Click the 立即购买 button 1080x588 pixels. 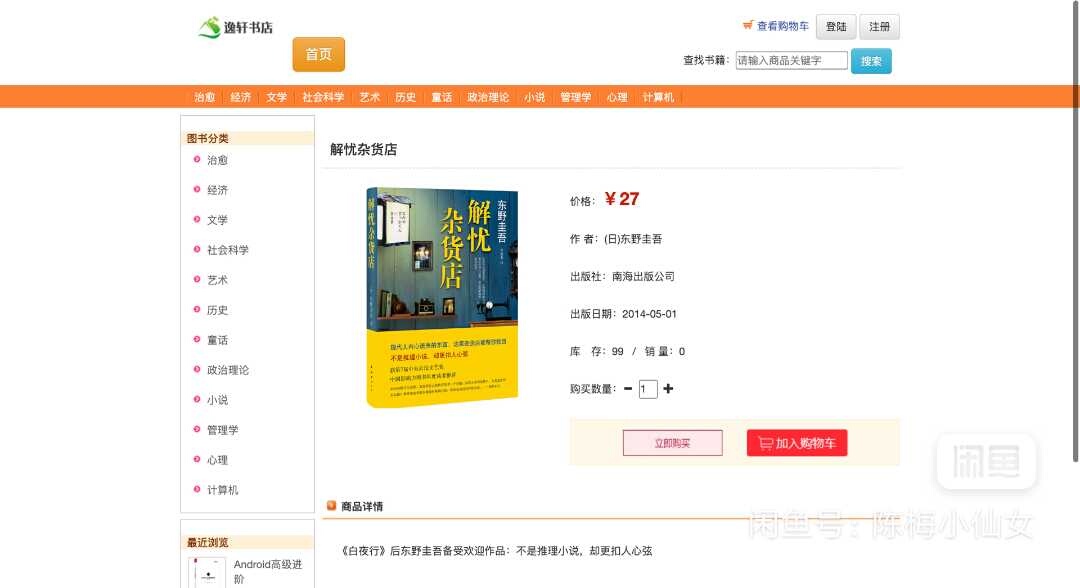(673, 443)
